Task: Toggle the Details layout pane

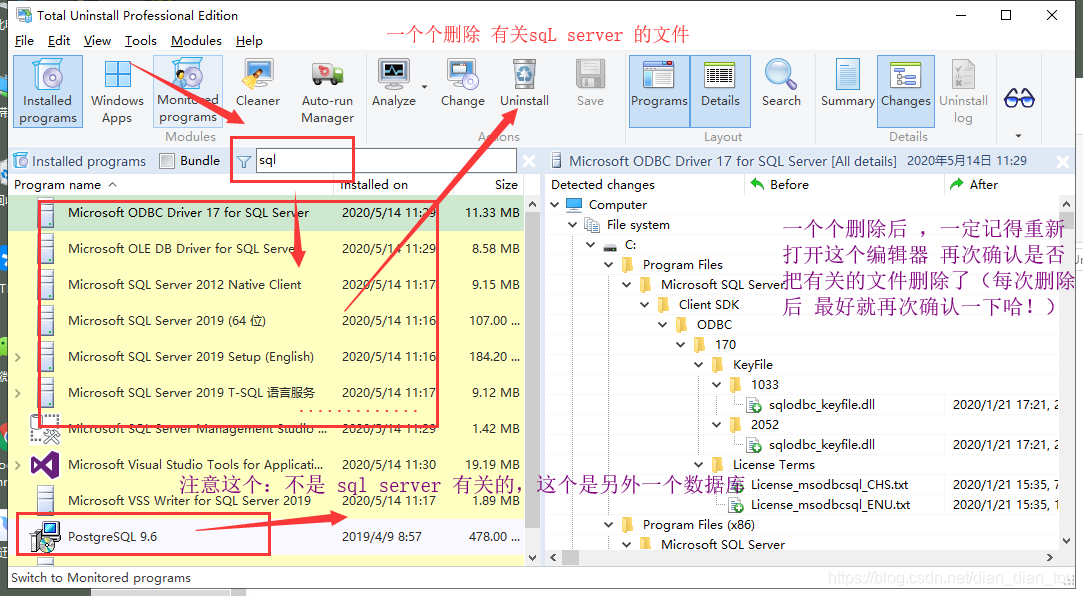Action: (x=720, y=92)
